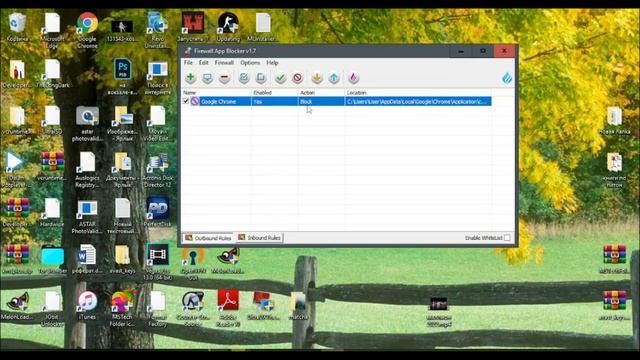Screen dimensions: 640x360
Task: Click the blue droplet logo in toolbar
Action: tap(507, 78)
